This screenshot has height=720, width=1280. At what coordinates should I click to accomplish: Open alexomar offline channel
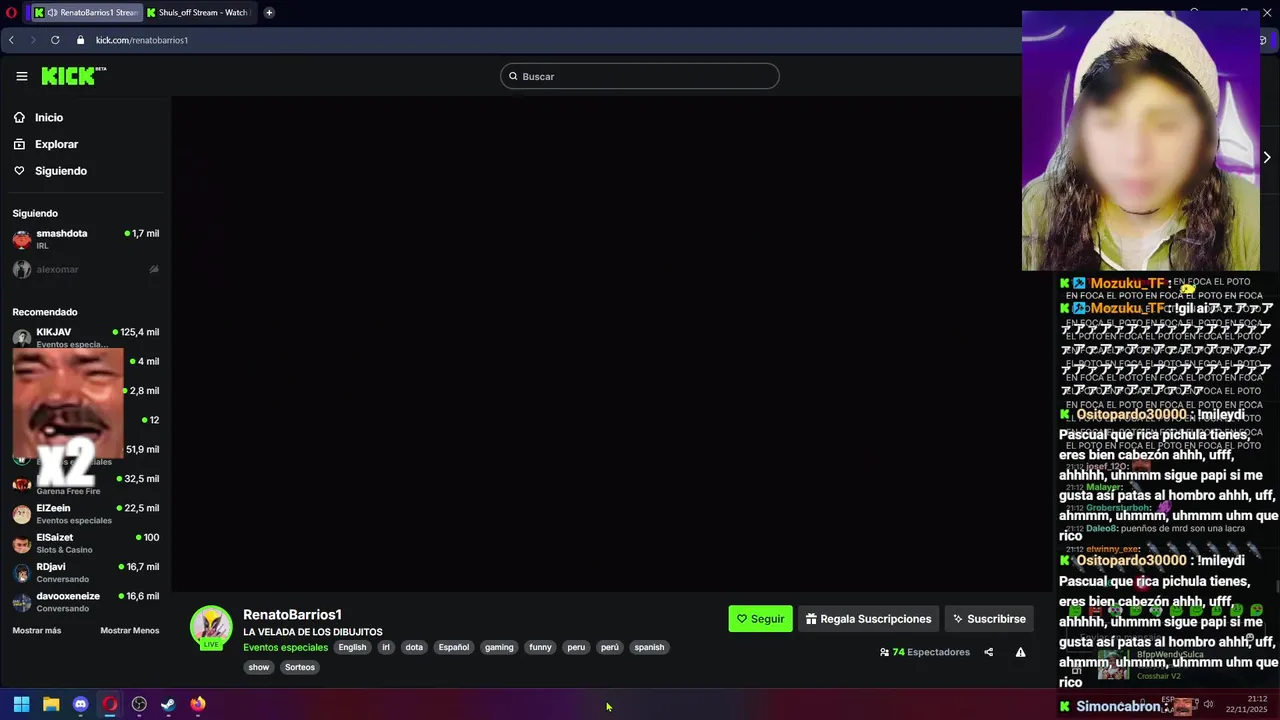85,269
